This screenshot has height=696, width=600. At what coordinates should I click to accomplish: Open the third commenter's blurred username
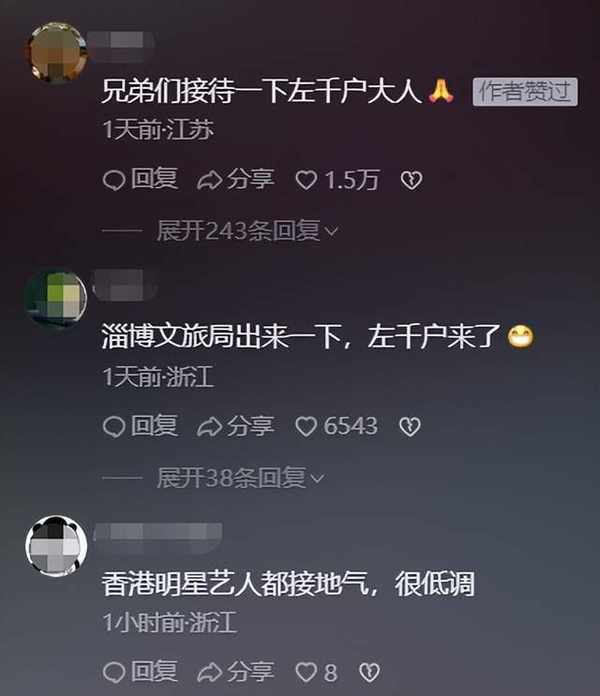point(158,535)
